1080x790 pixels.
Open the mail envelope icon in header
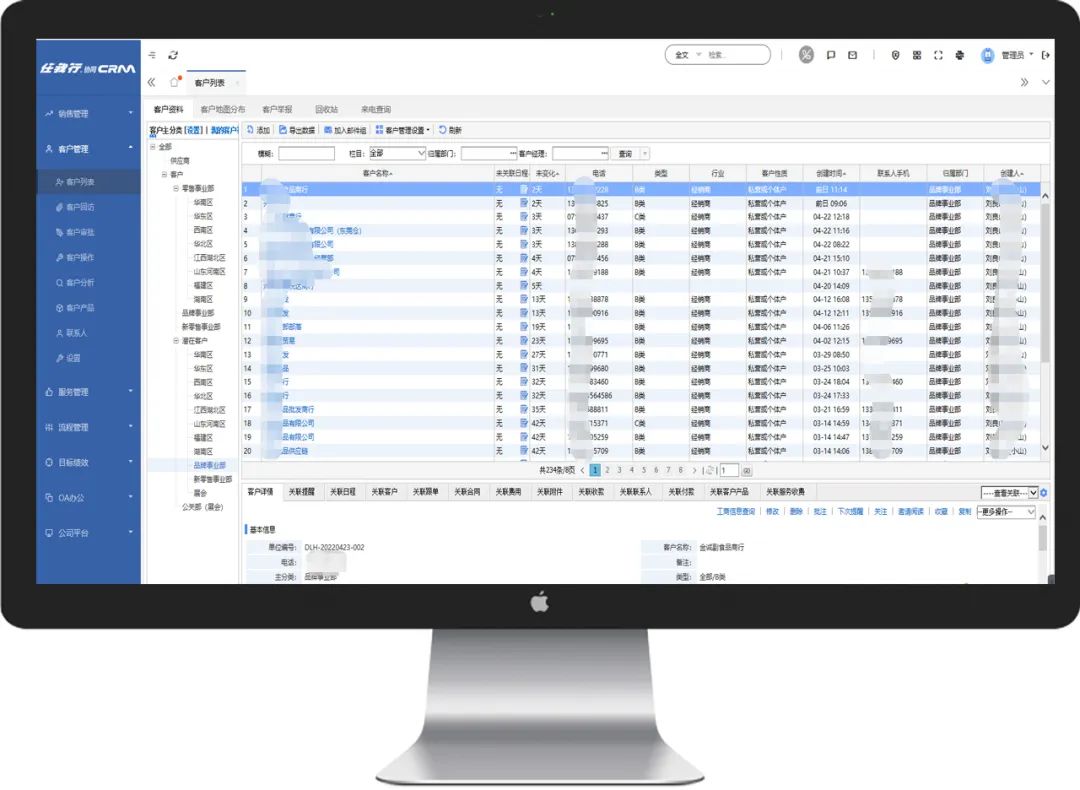(853, 55)
